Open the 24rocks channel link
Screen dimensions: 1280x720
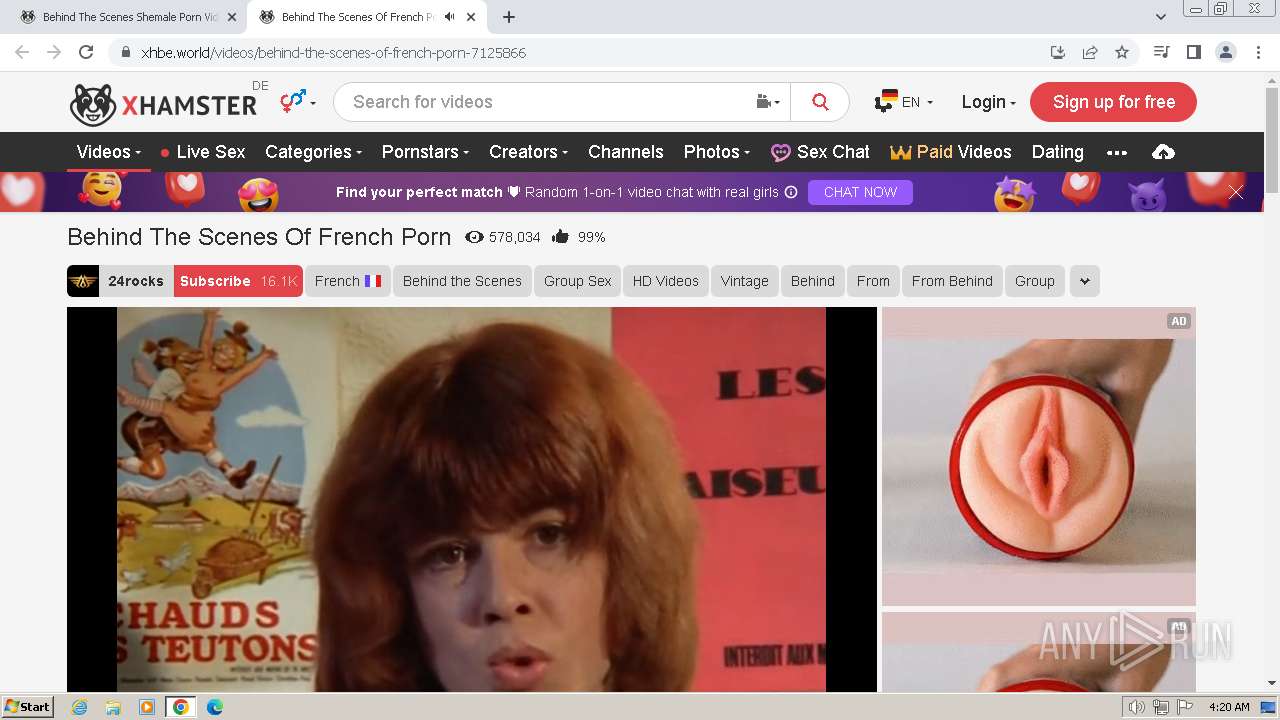pyautogui.click(x=135, y=281)
